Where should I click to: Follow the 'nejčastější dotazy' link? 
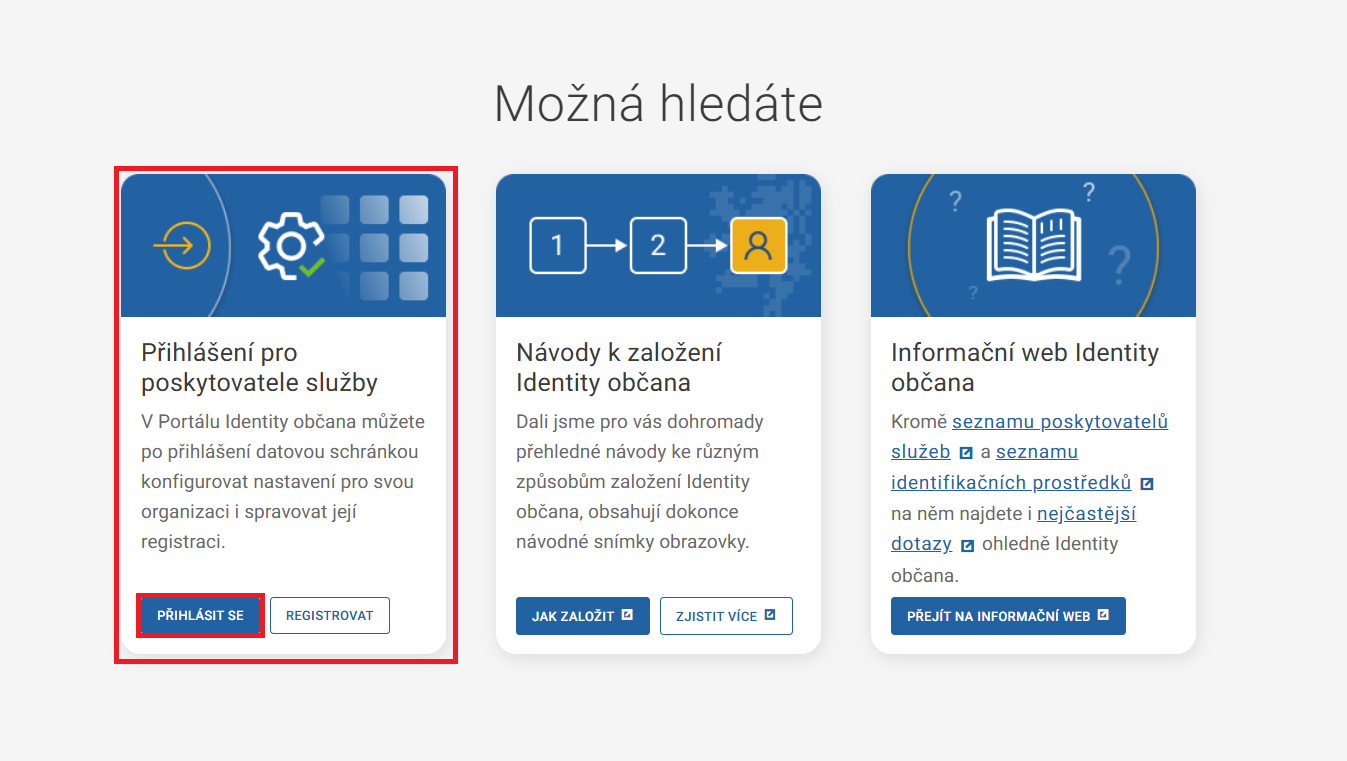tap(1086, 514)
